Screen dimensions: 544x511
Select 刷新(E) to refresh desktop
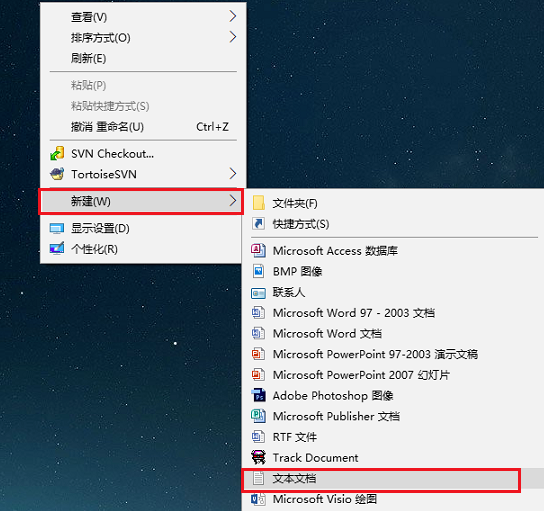[143, 58]
